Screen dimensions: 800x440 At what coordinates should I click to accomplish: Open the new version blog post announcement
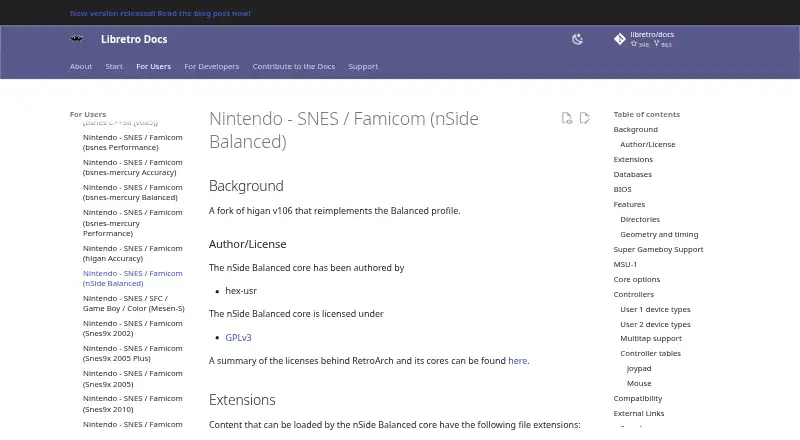tap(160, 13)
